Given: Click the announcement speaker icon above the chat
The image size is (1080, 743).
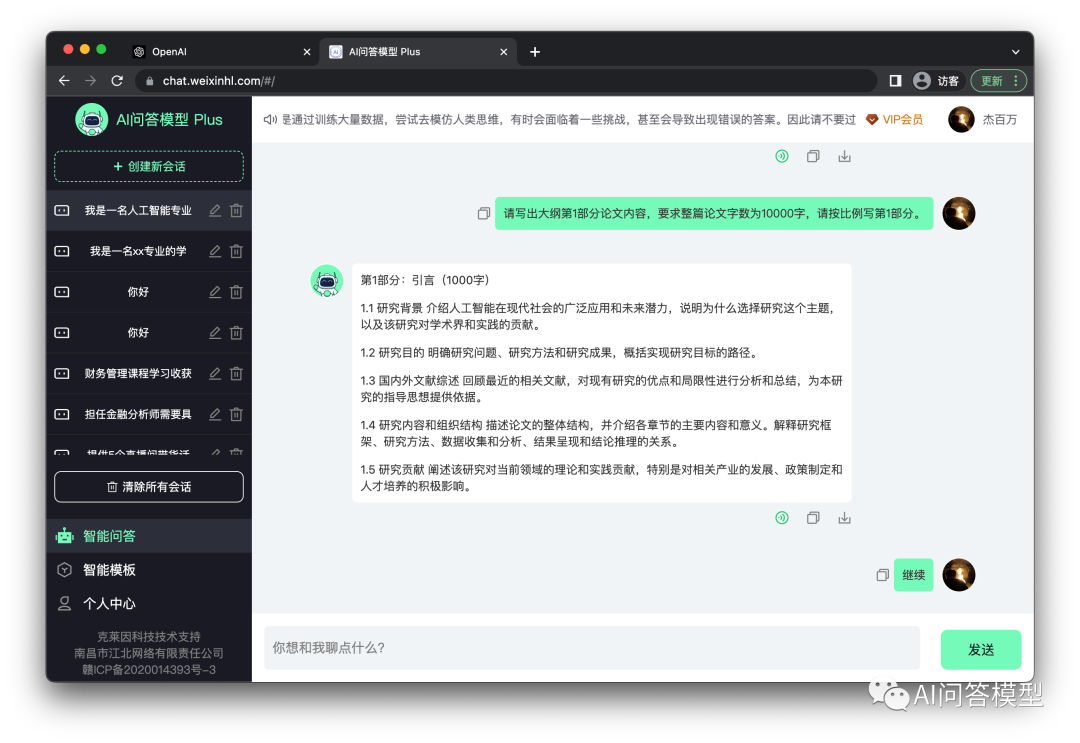Looking at the screenshot, I should pyautogui.click(x=271, y=118).
